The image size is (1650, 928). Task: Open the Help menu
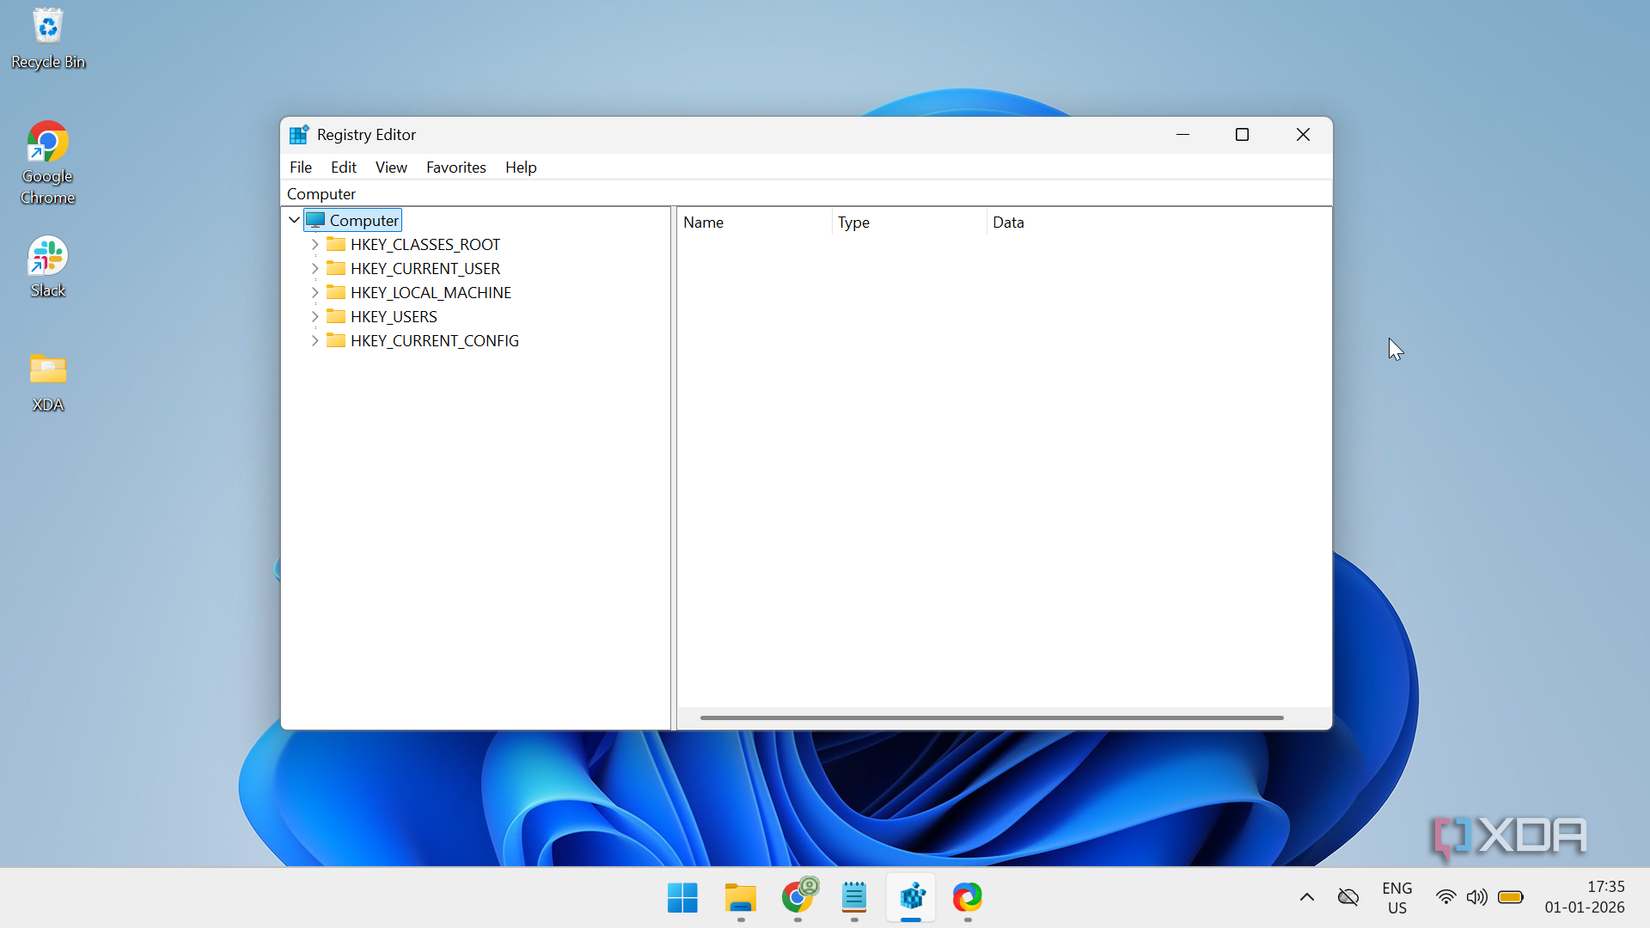(521, 167)
